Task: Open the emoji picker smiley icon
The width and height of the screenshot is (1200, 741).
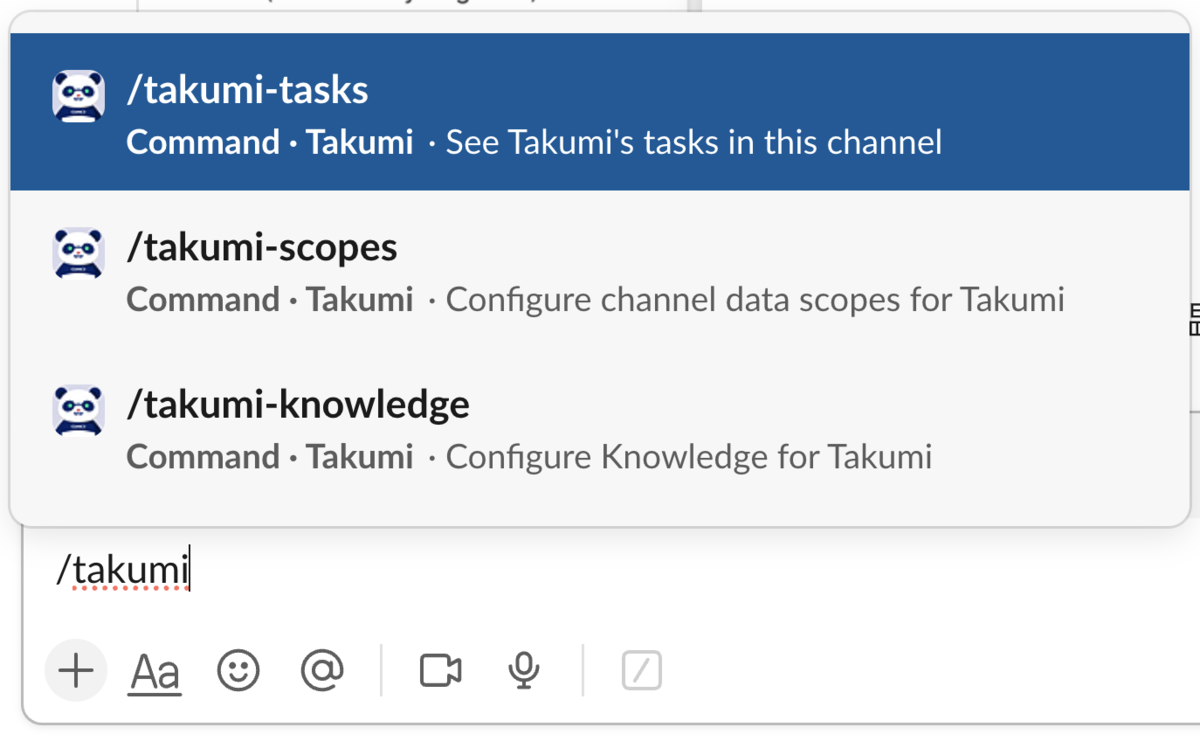Action: (238, 670)
